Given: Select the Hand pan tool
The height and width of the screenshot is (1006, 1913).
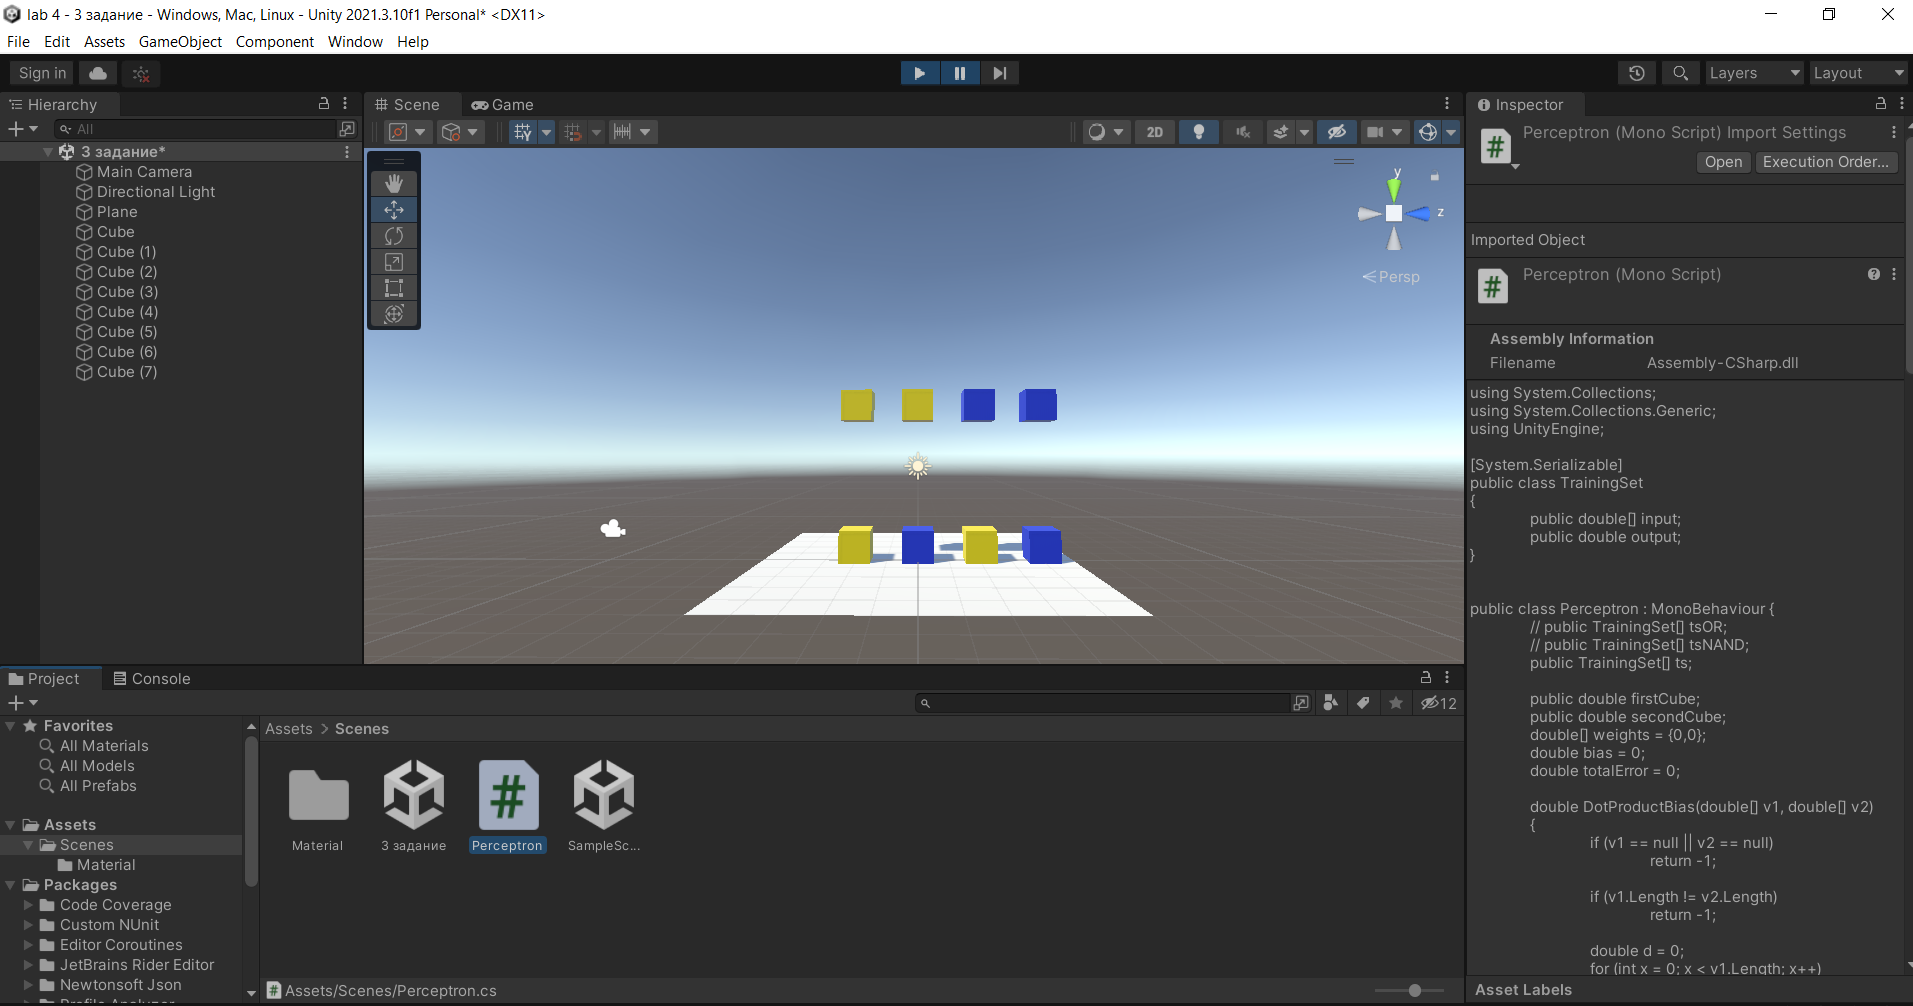Looking at the screenshot, I should click(x=393, y=183).
